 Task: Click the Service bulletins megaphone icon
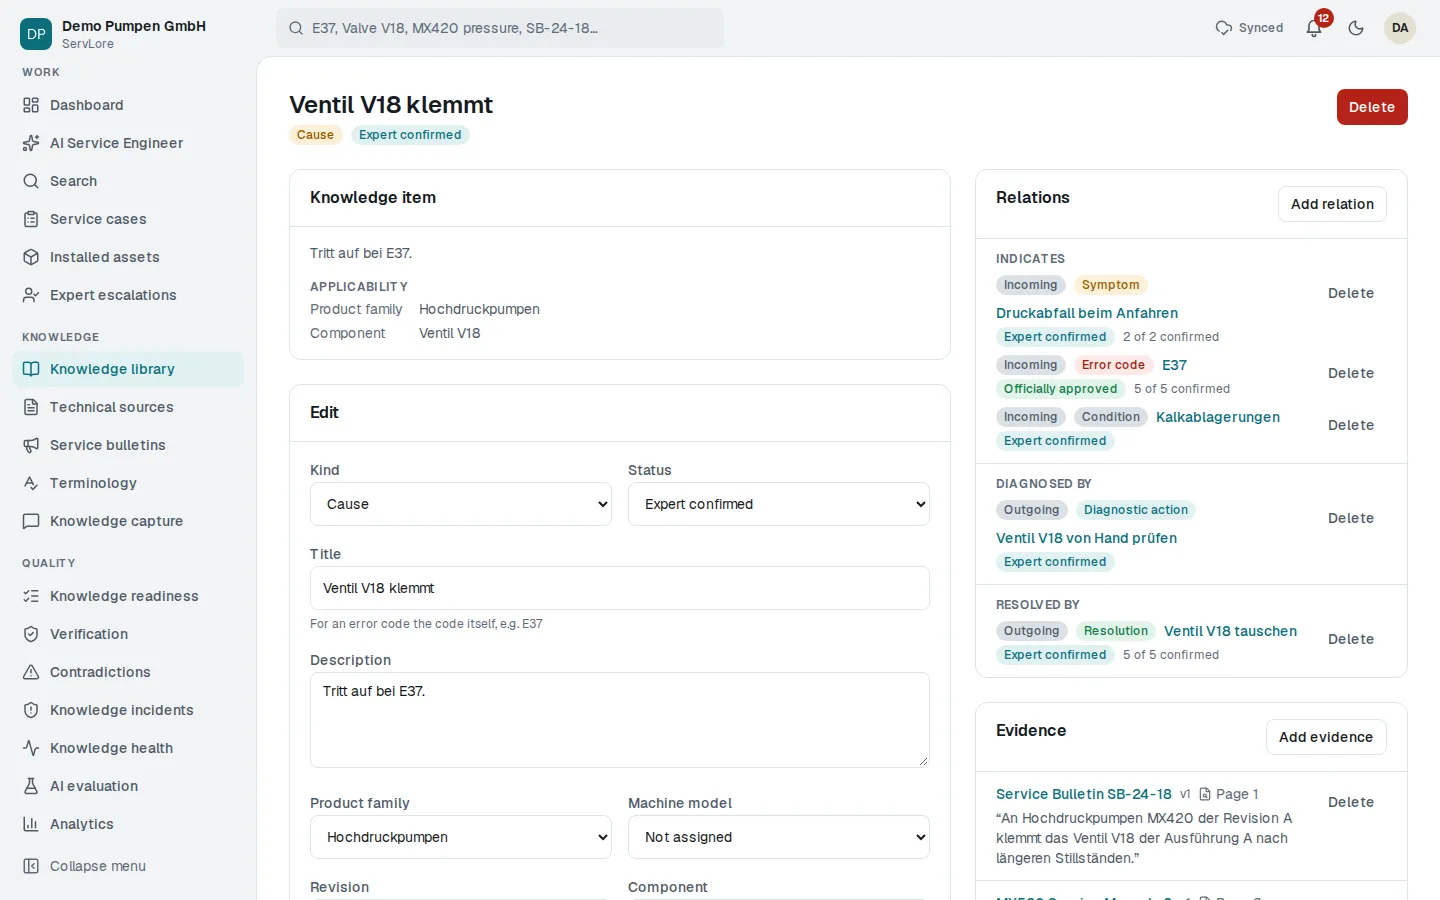[31, 445]
